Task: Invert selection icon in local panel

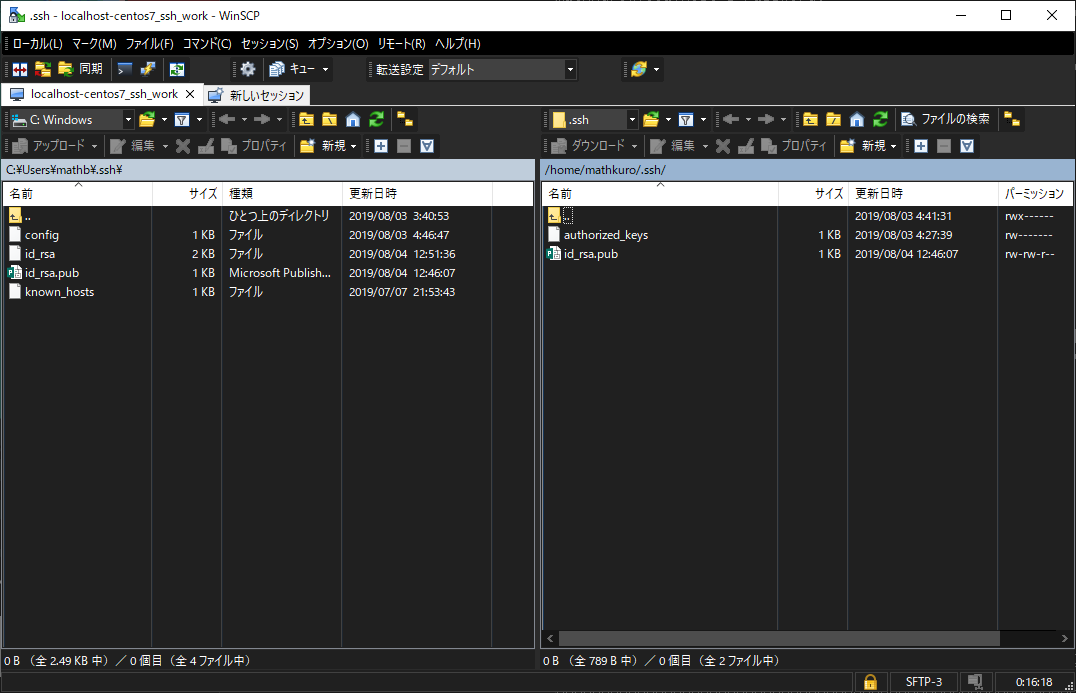Action: click(427, 146)
